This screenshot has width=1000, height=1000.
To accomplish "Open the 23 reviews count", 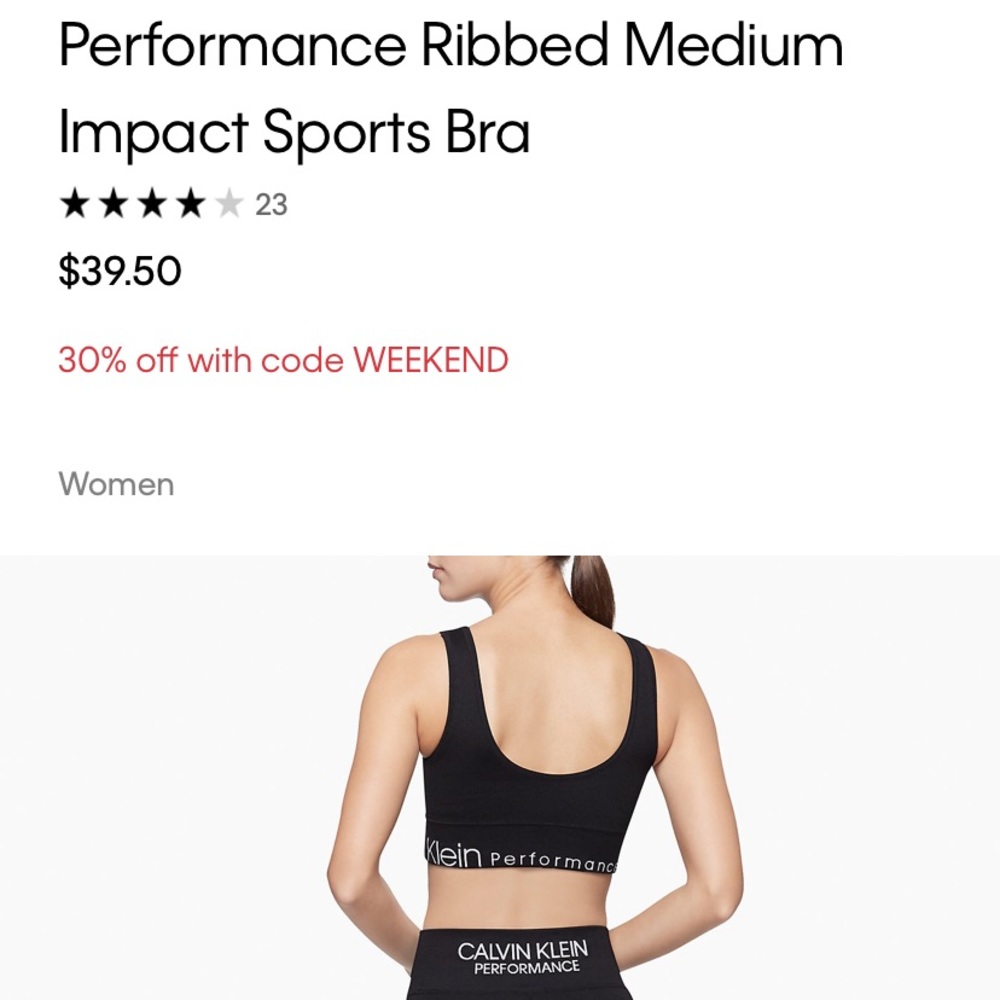I will tap(271, 205).
